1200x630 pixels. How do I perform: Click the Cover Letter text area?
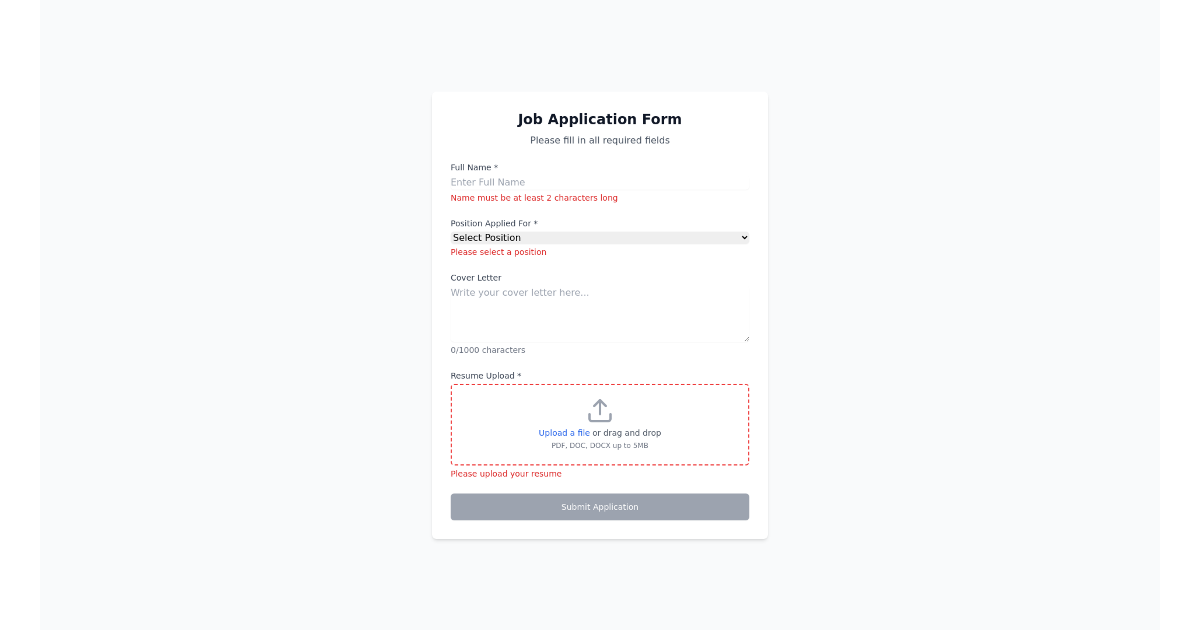[599, 305]
